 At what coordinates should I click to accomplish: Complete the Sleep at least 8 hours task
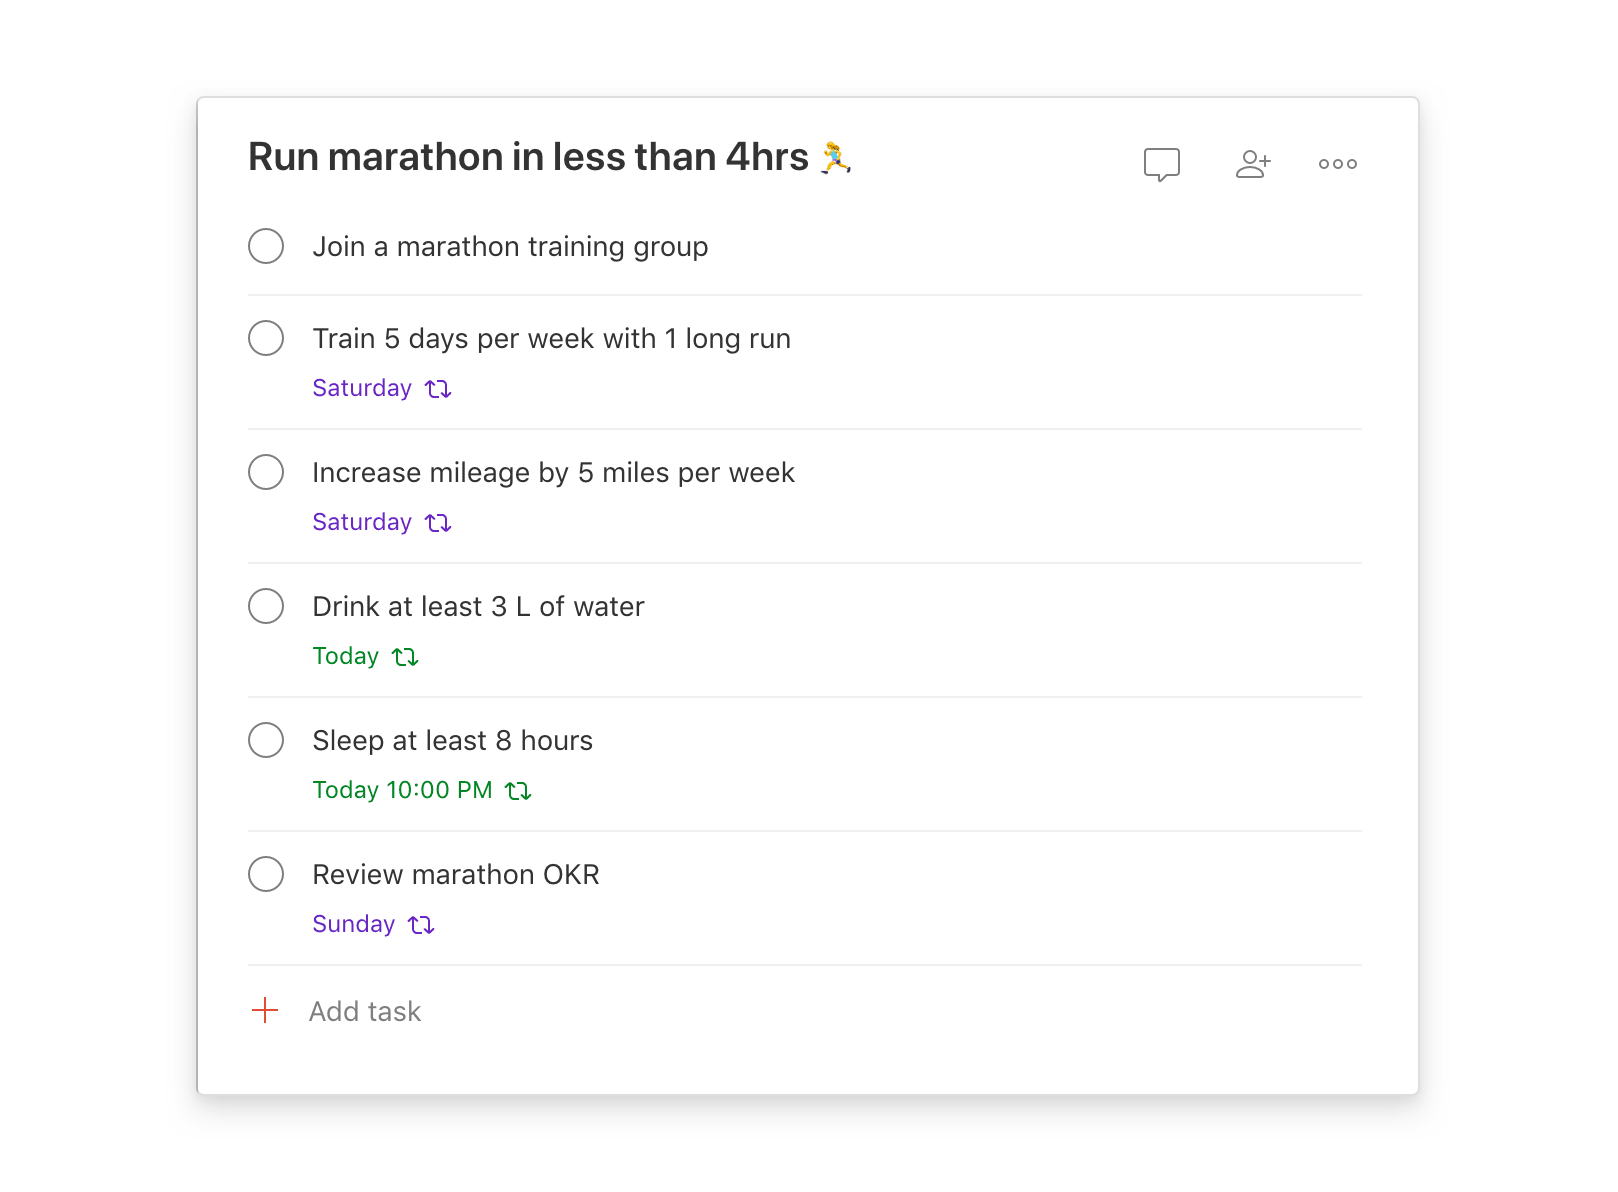tap(265, 740)
